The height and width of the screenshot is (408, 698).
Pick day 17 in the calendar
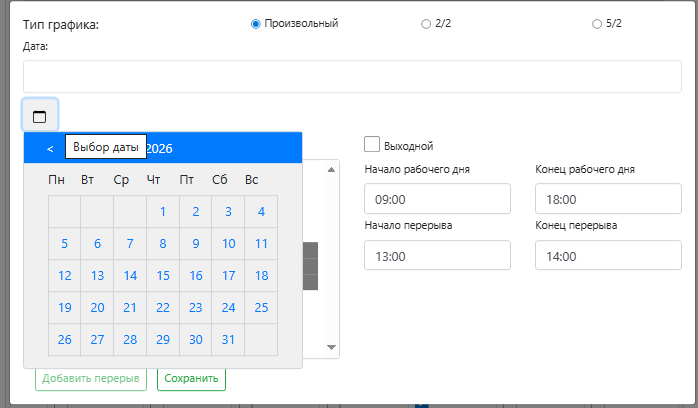point(228,275)
